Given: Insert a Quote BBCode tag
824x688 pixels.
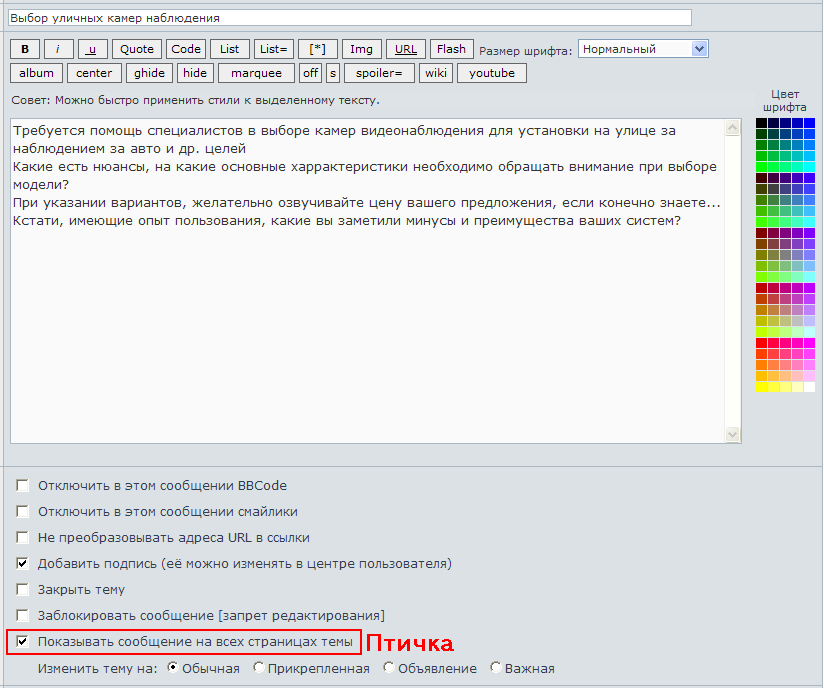Looking at the screenshot, I should click(x=137, y=49).
